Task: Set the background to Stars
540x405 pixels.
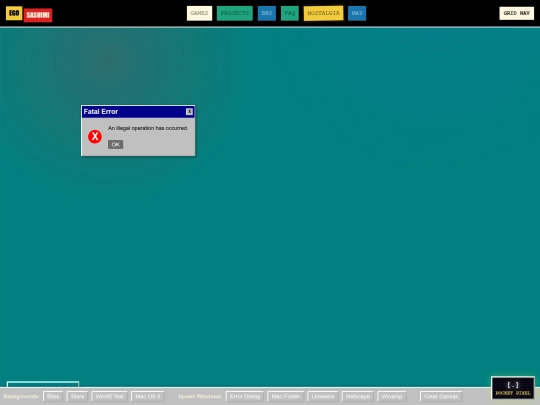Action: (x=77, y=396)
